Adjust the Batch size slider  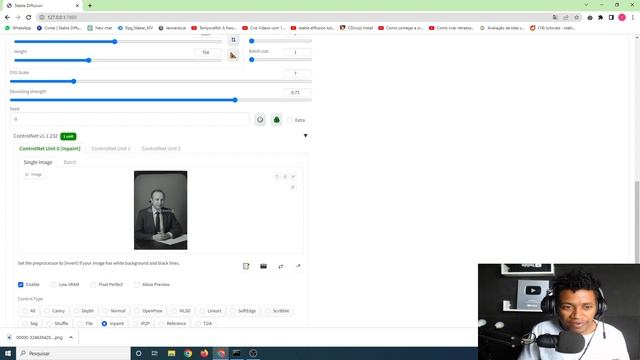pos(280,60)
